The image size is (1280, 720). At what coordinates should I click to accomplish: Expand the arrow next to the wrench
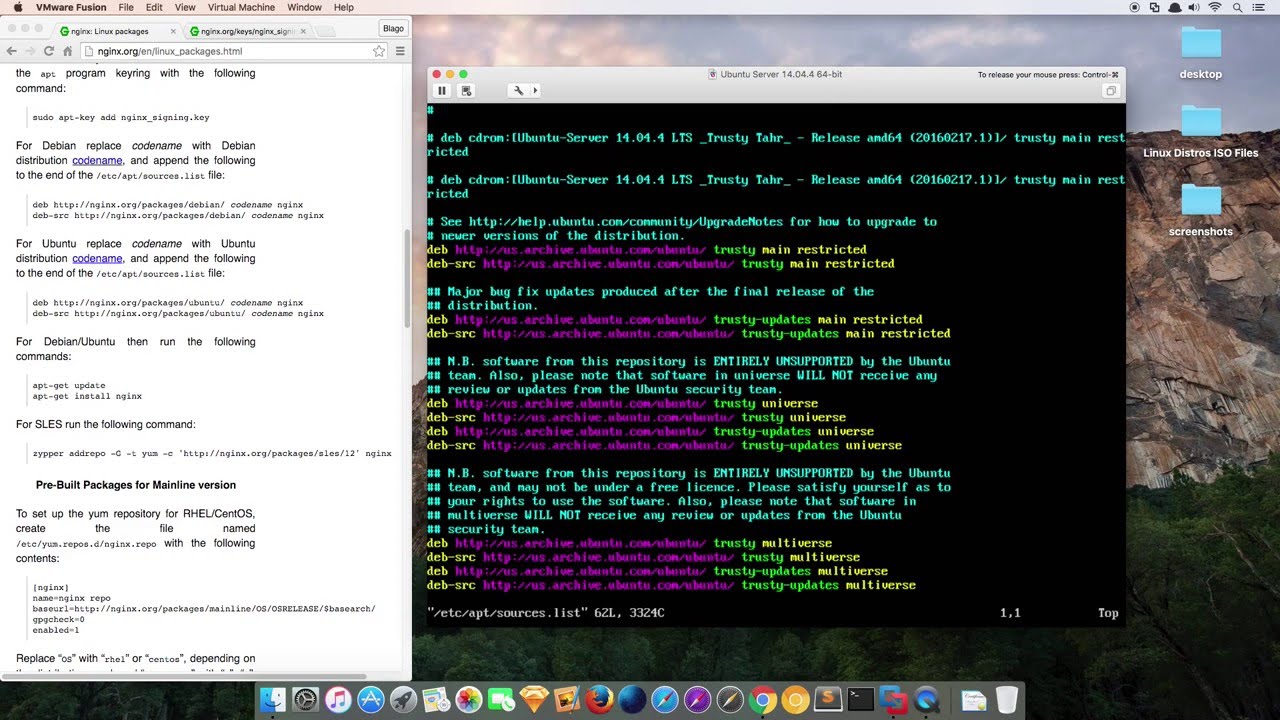click(535, 91)
